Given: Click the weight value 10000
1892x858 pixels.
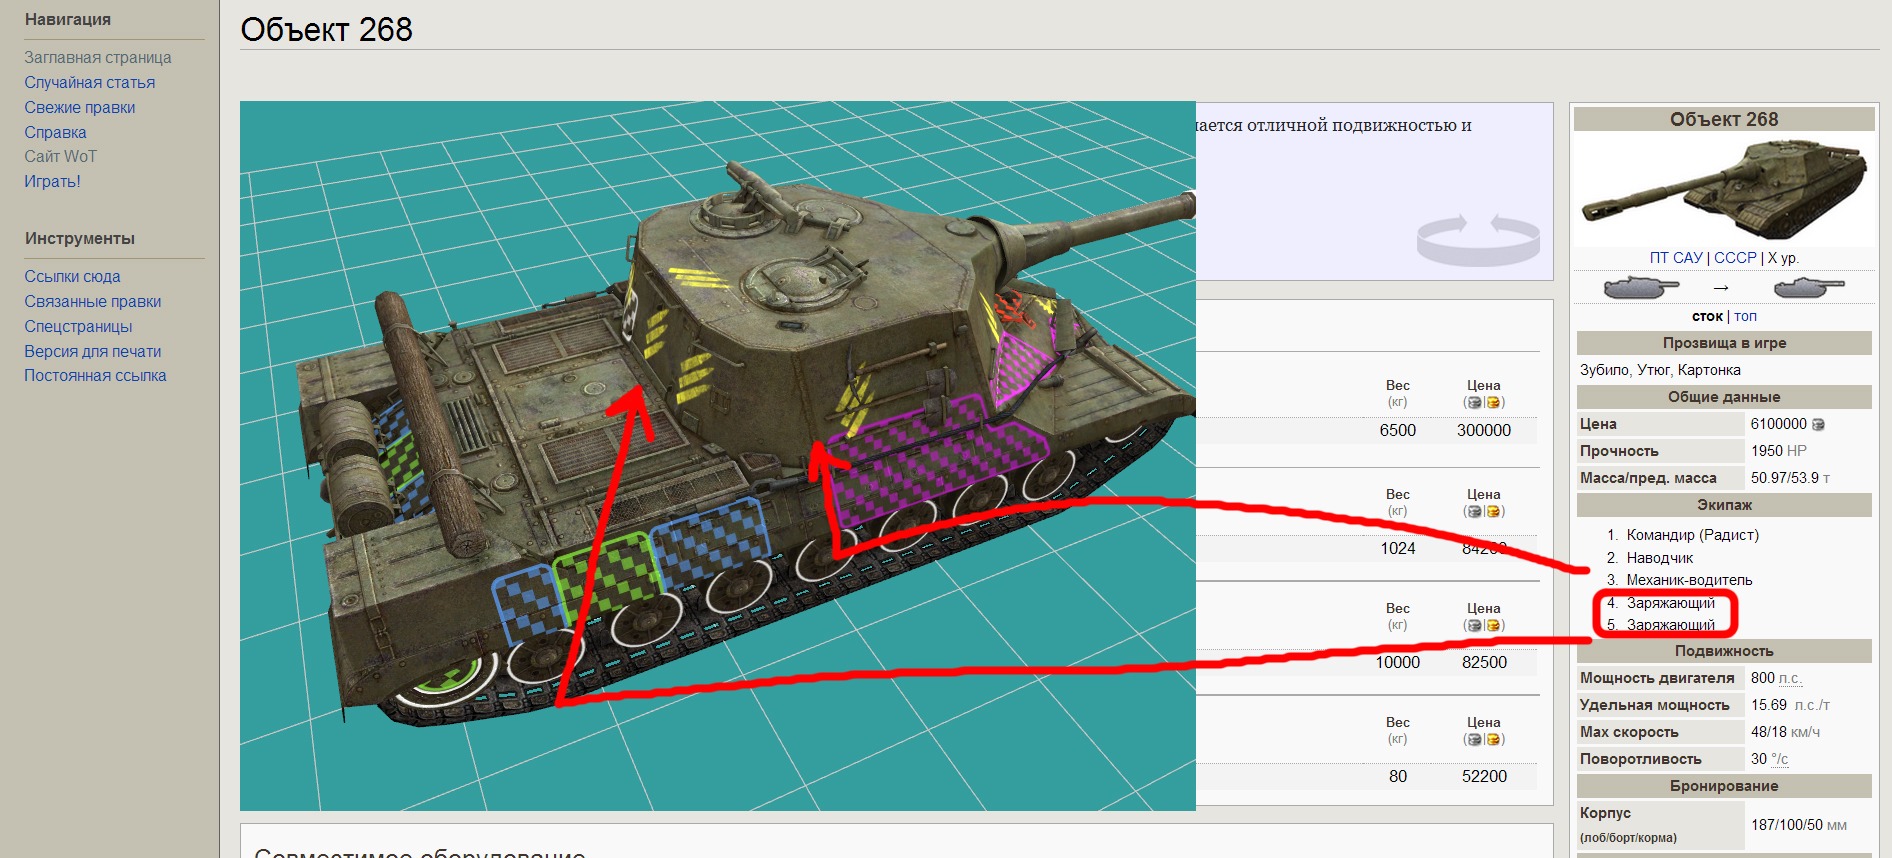Looking at the screenshot, I should tap(1397, 662).
